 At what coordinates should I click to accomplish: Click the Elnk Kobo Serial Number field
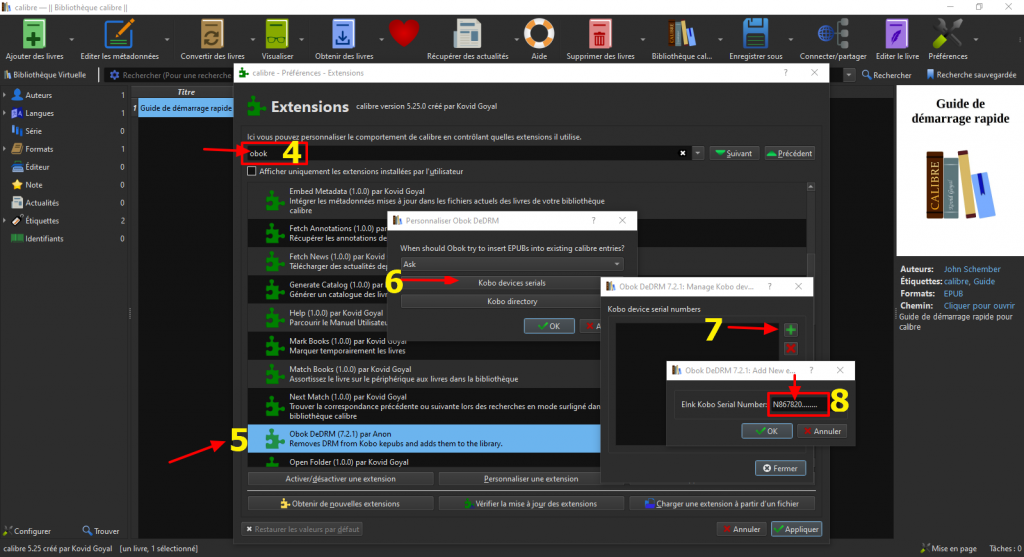click(798, 404)
